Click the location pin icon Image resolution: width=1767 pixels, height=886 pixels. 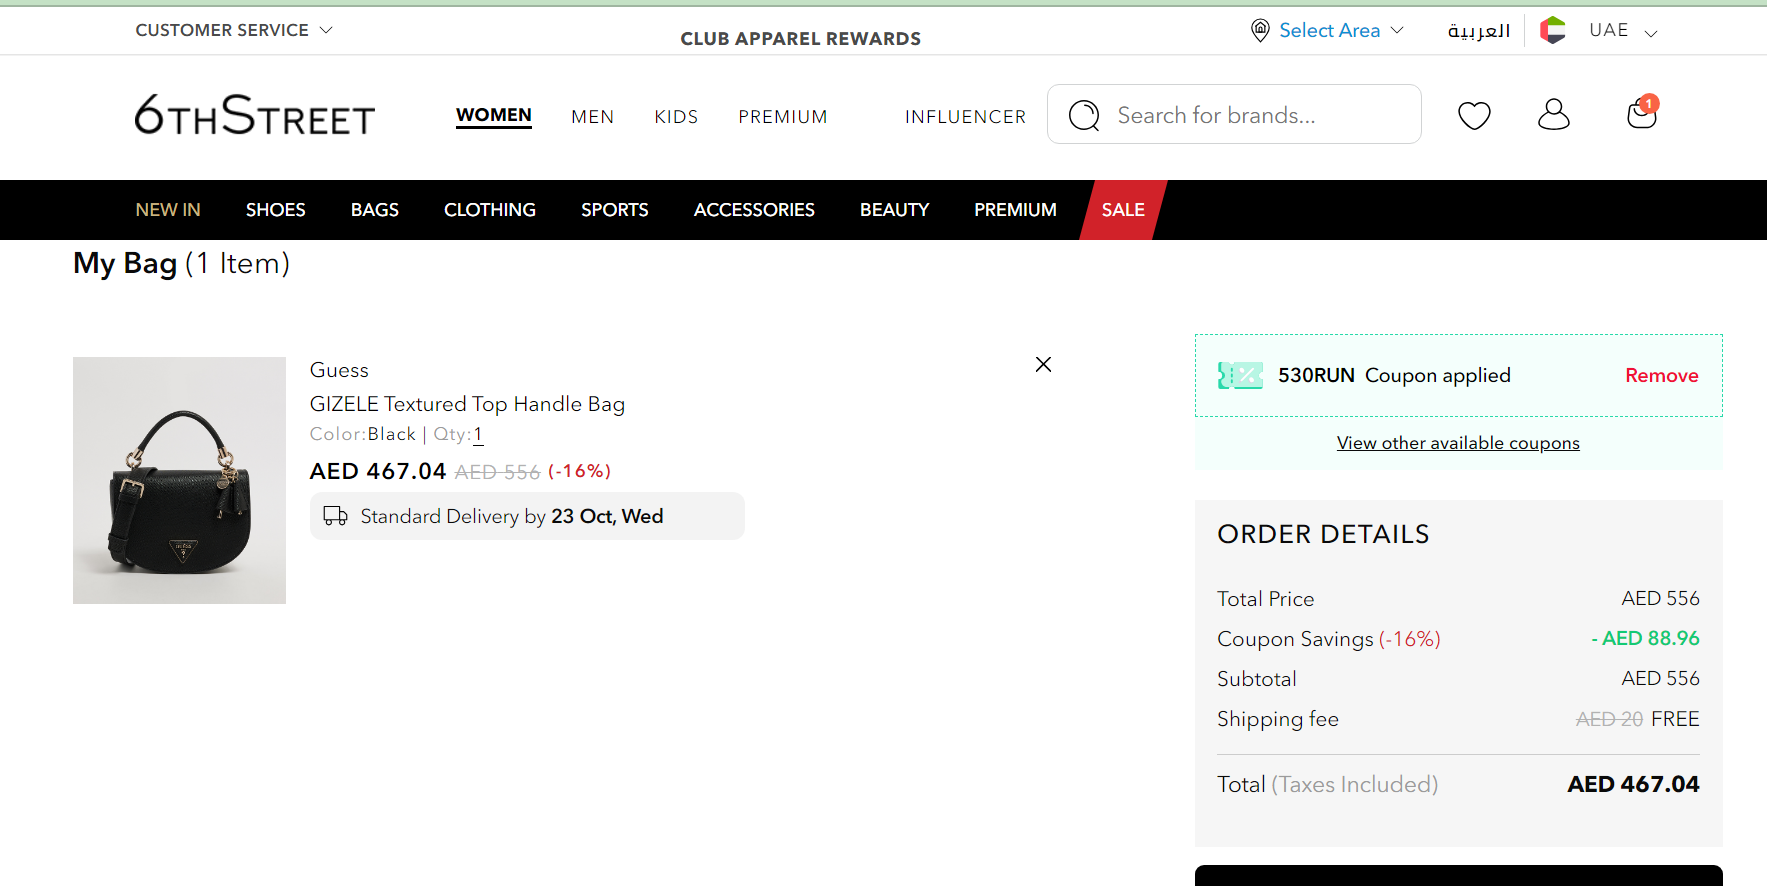pos(1260,30)
